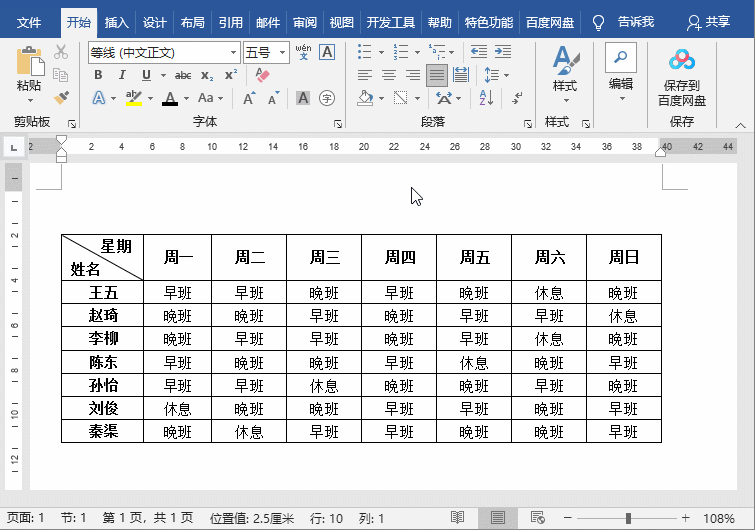This screenshot has width=755, height=530.
Task: Toggle justify alignment
Action: click(x=437, y=75)
